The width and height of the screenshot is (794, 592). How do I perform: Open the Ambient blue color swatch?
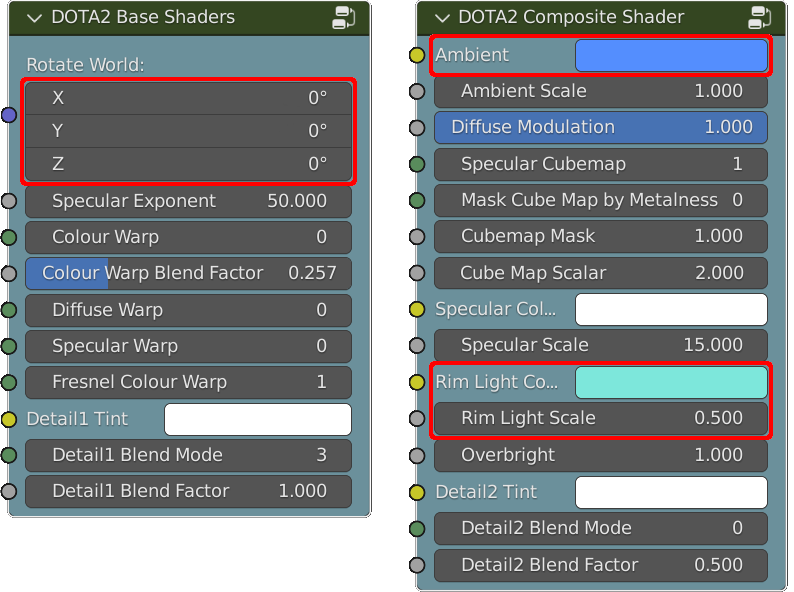tap(671, 55)
